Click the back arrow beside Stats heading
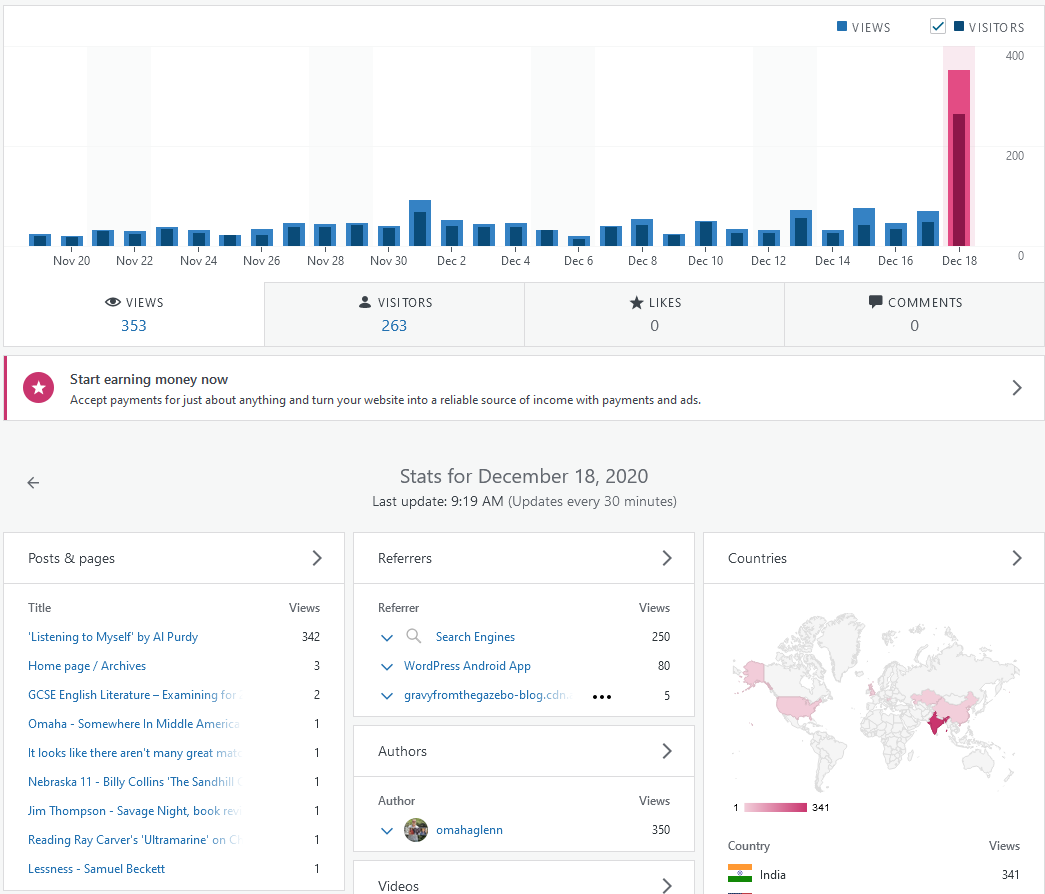Screen dimensions: 1045x894 33,483
